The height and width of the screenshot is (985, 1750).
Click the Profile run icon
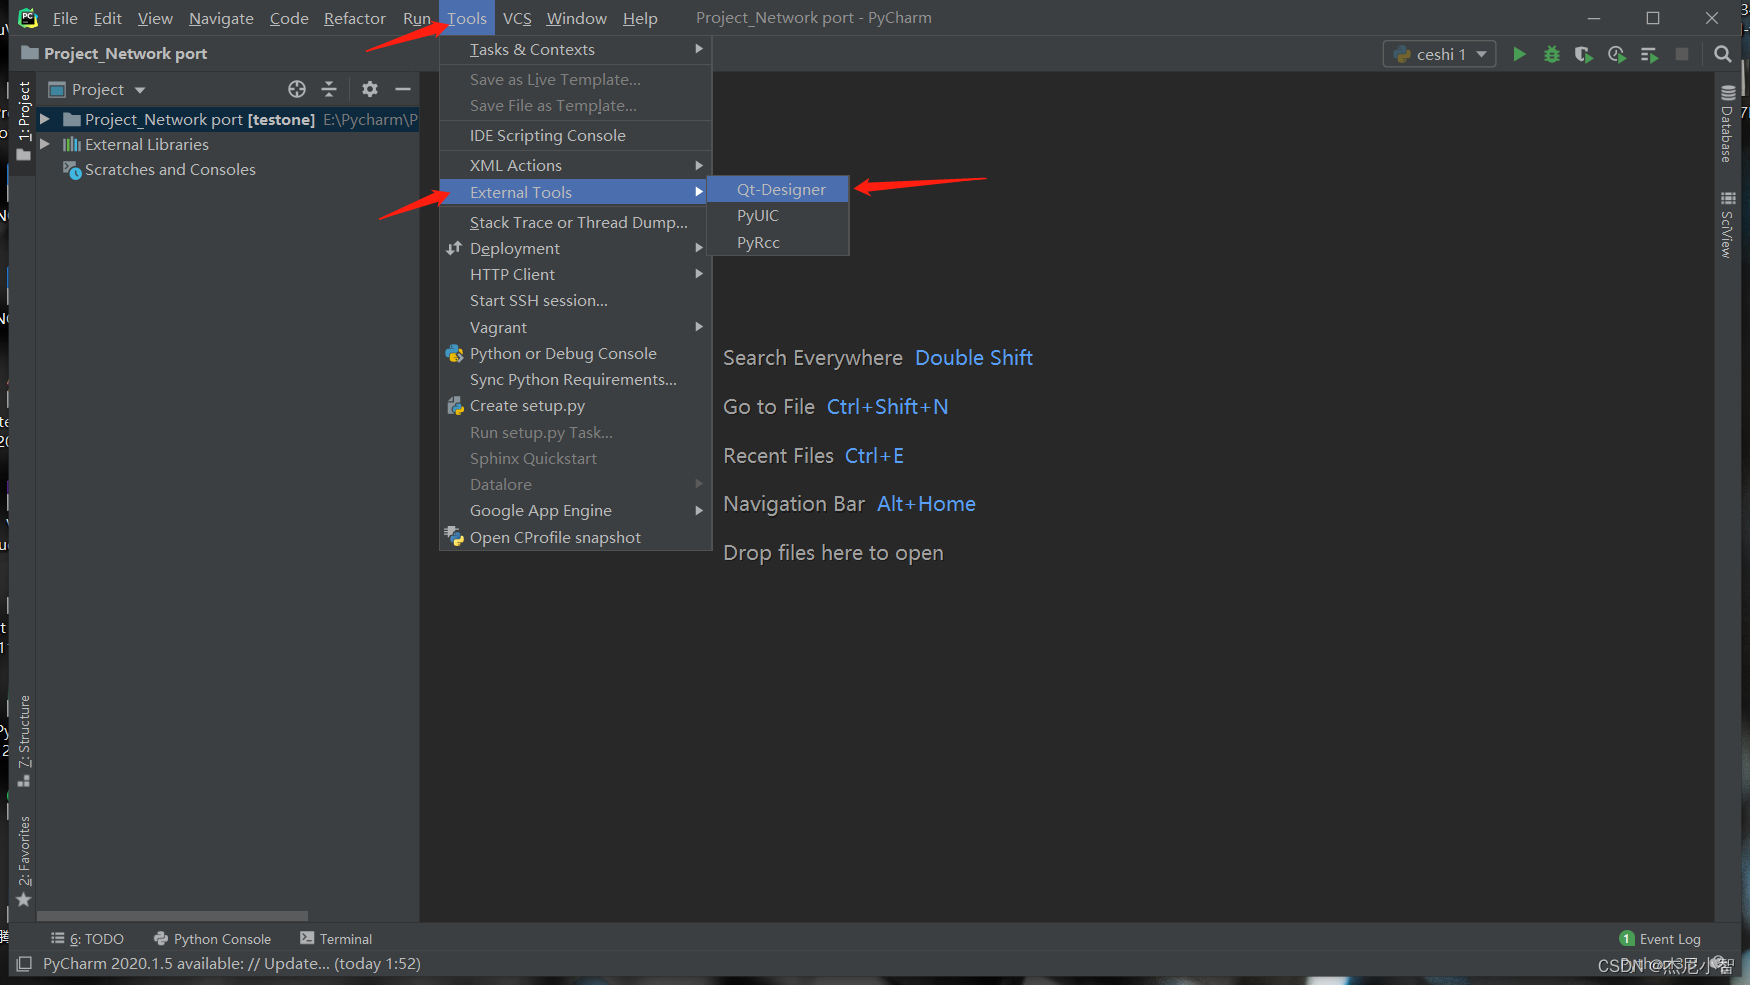pyautogui.click(x=1616, y=54)
